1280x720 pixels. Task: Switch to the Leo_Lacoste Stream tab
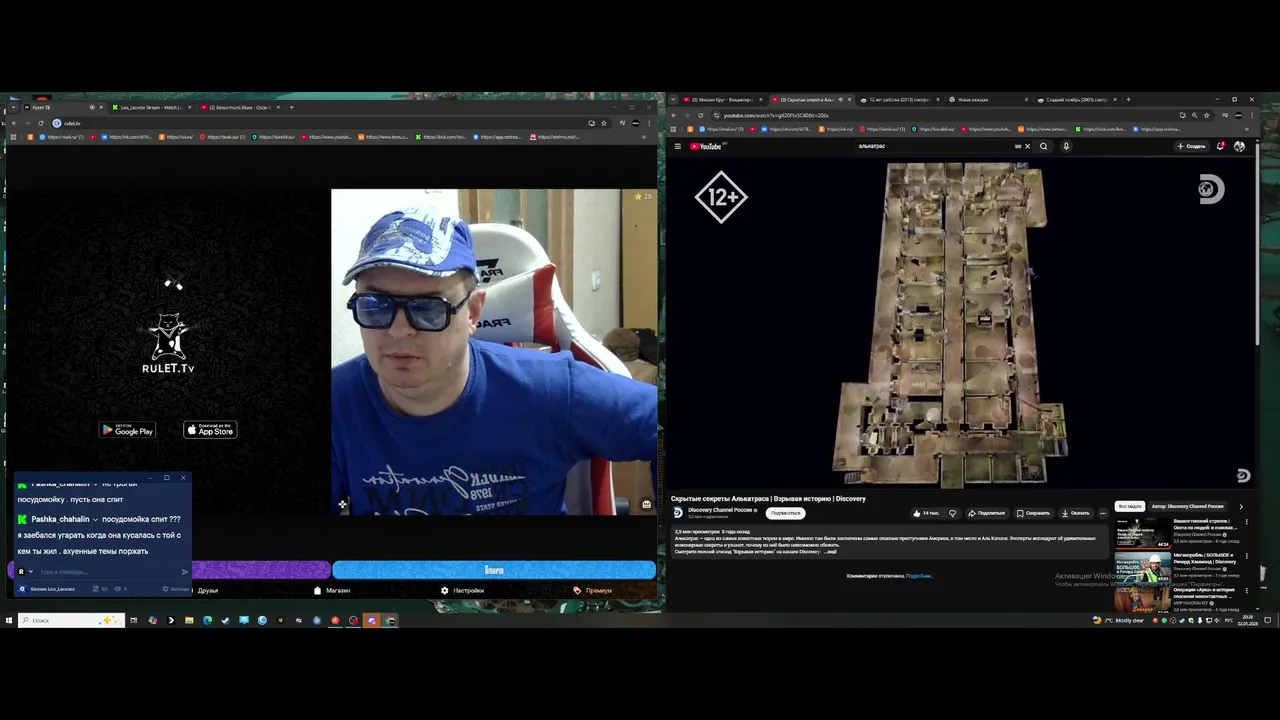(x=153, y=107)
